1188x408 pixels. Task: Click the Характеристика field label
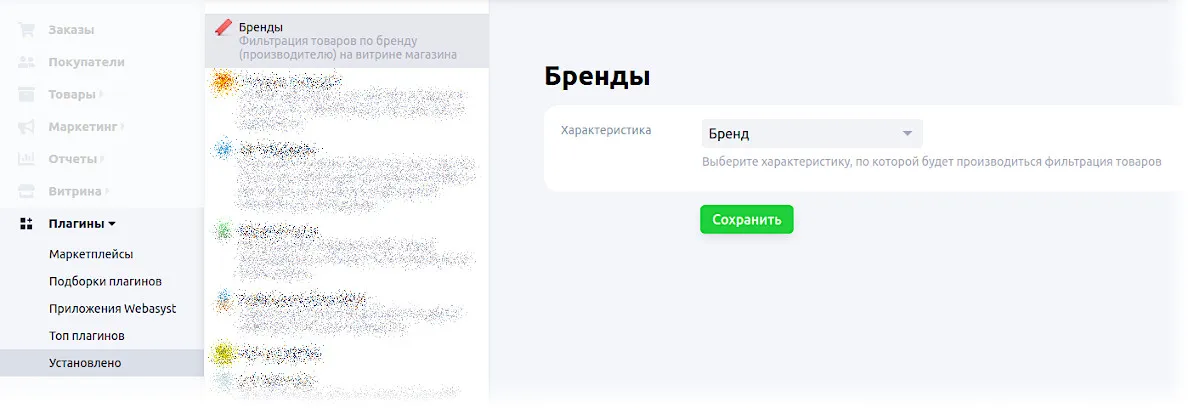606,130
